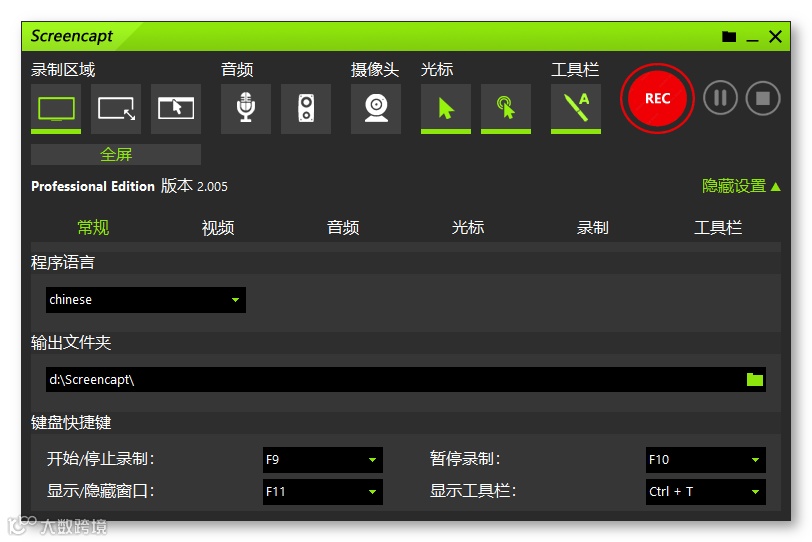Toggle mouse cursor display icon
This screenshot has width=812, height=542.
coord(446,109)
